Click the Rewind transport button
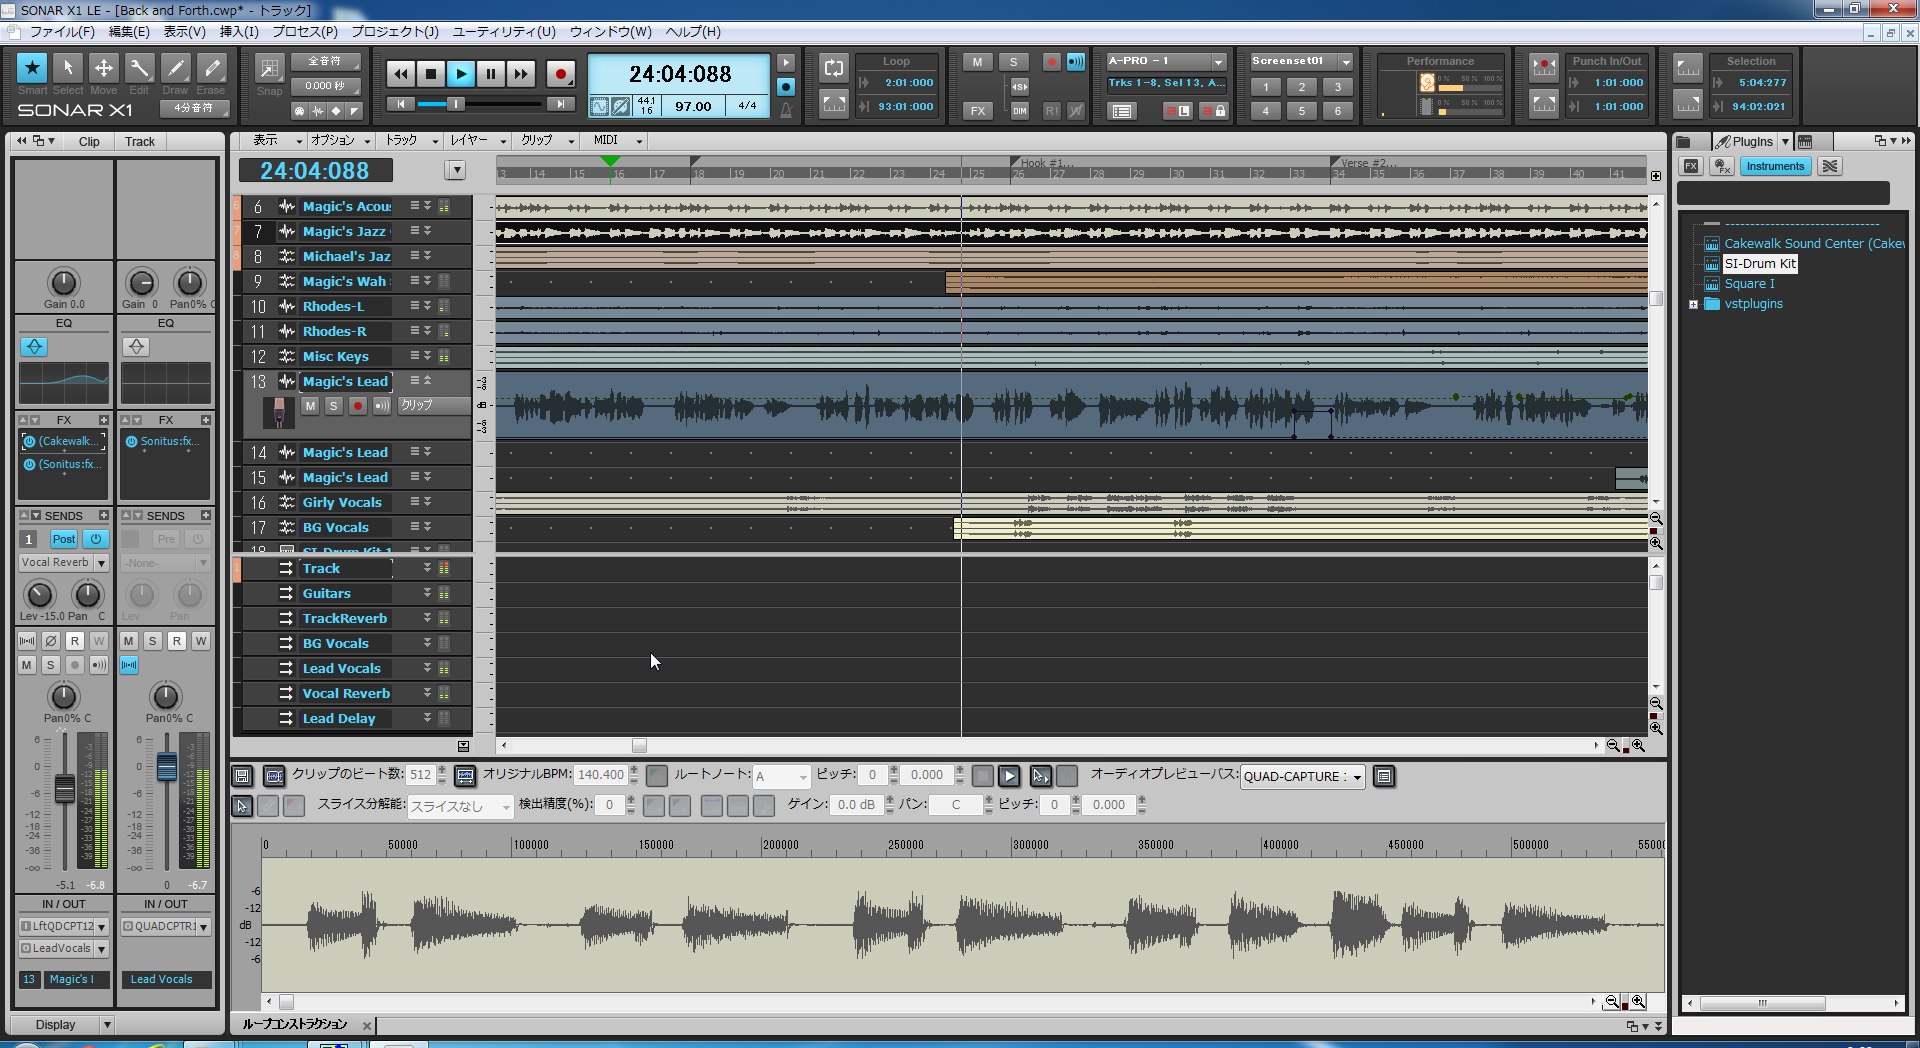 (x=400, y=73)
